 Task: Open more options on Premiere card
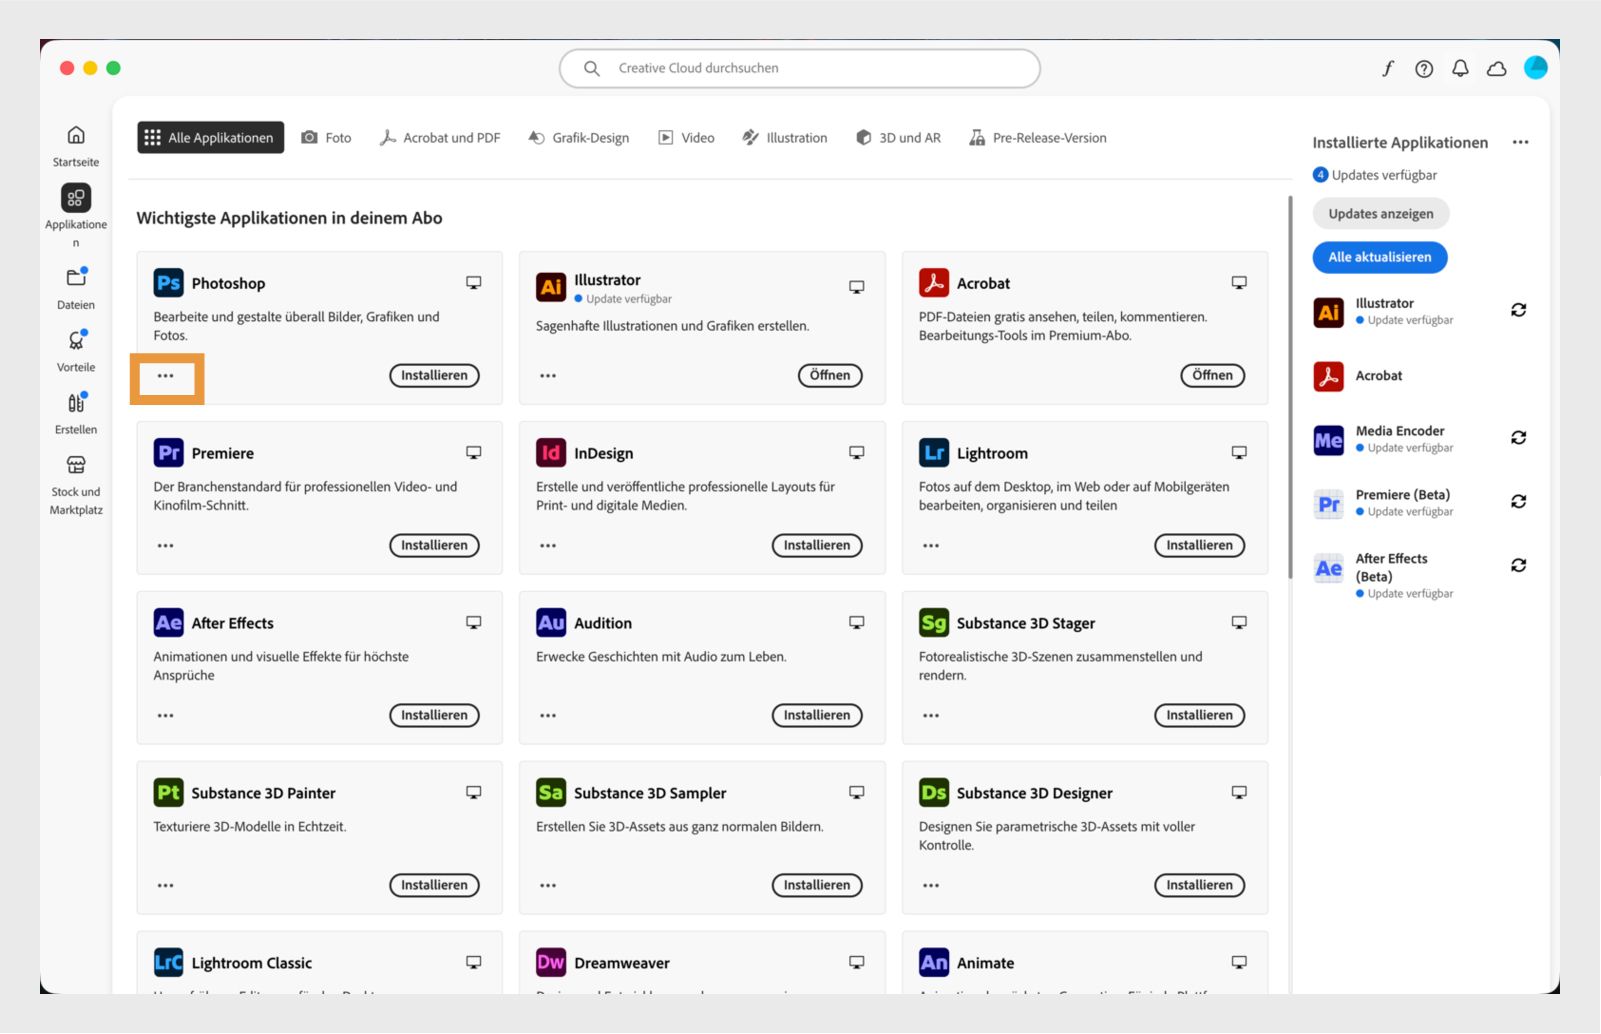pos(166,546)
